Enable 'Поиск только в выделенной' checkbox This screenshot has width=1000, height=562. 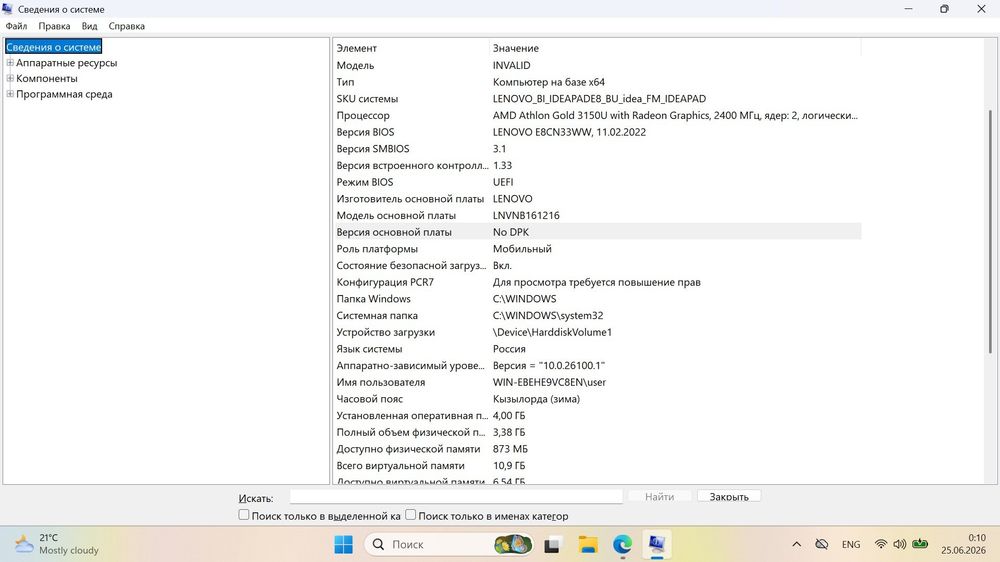click(244, 515)
